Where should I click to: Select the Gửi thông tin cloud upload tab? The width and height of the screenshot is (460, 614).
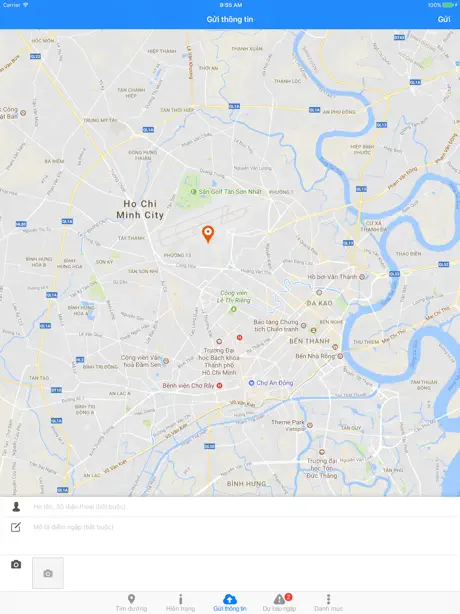tap(230, 603)
